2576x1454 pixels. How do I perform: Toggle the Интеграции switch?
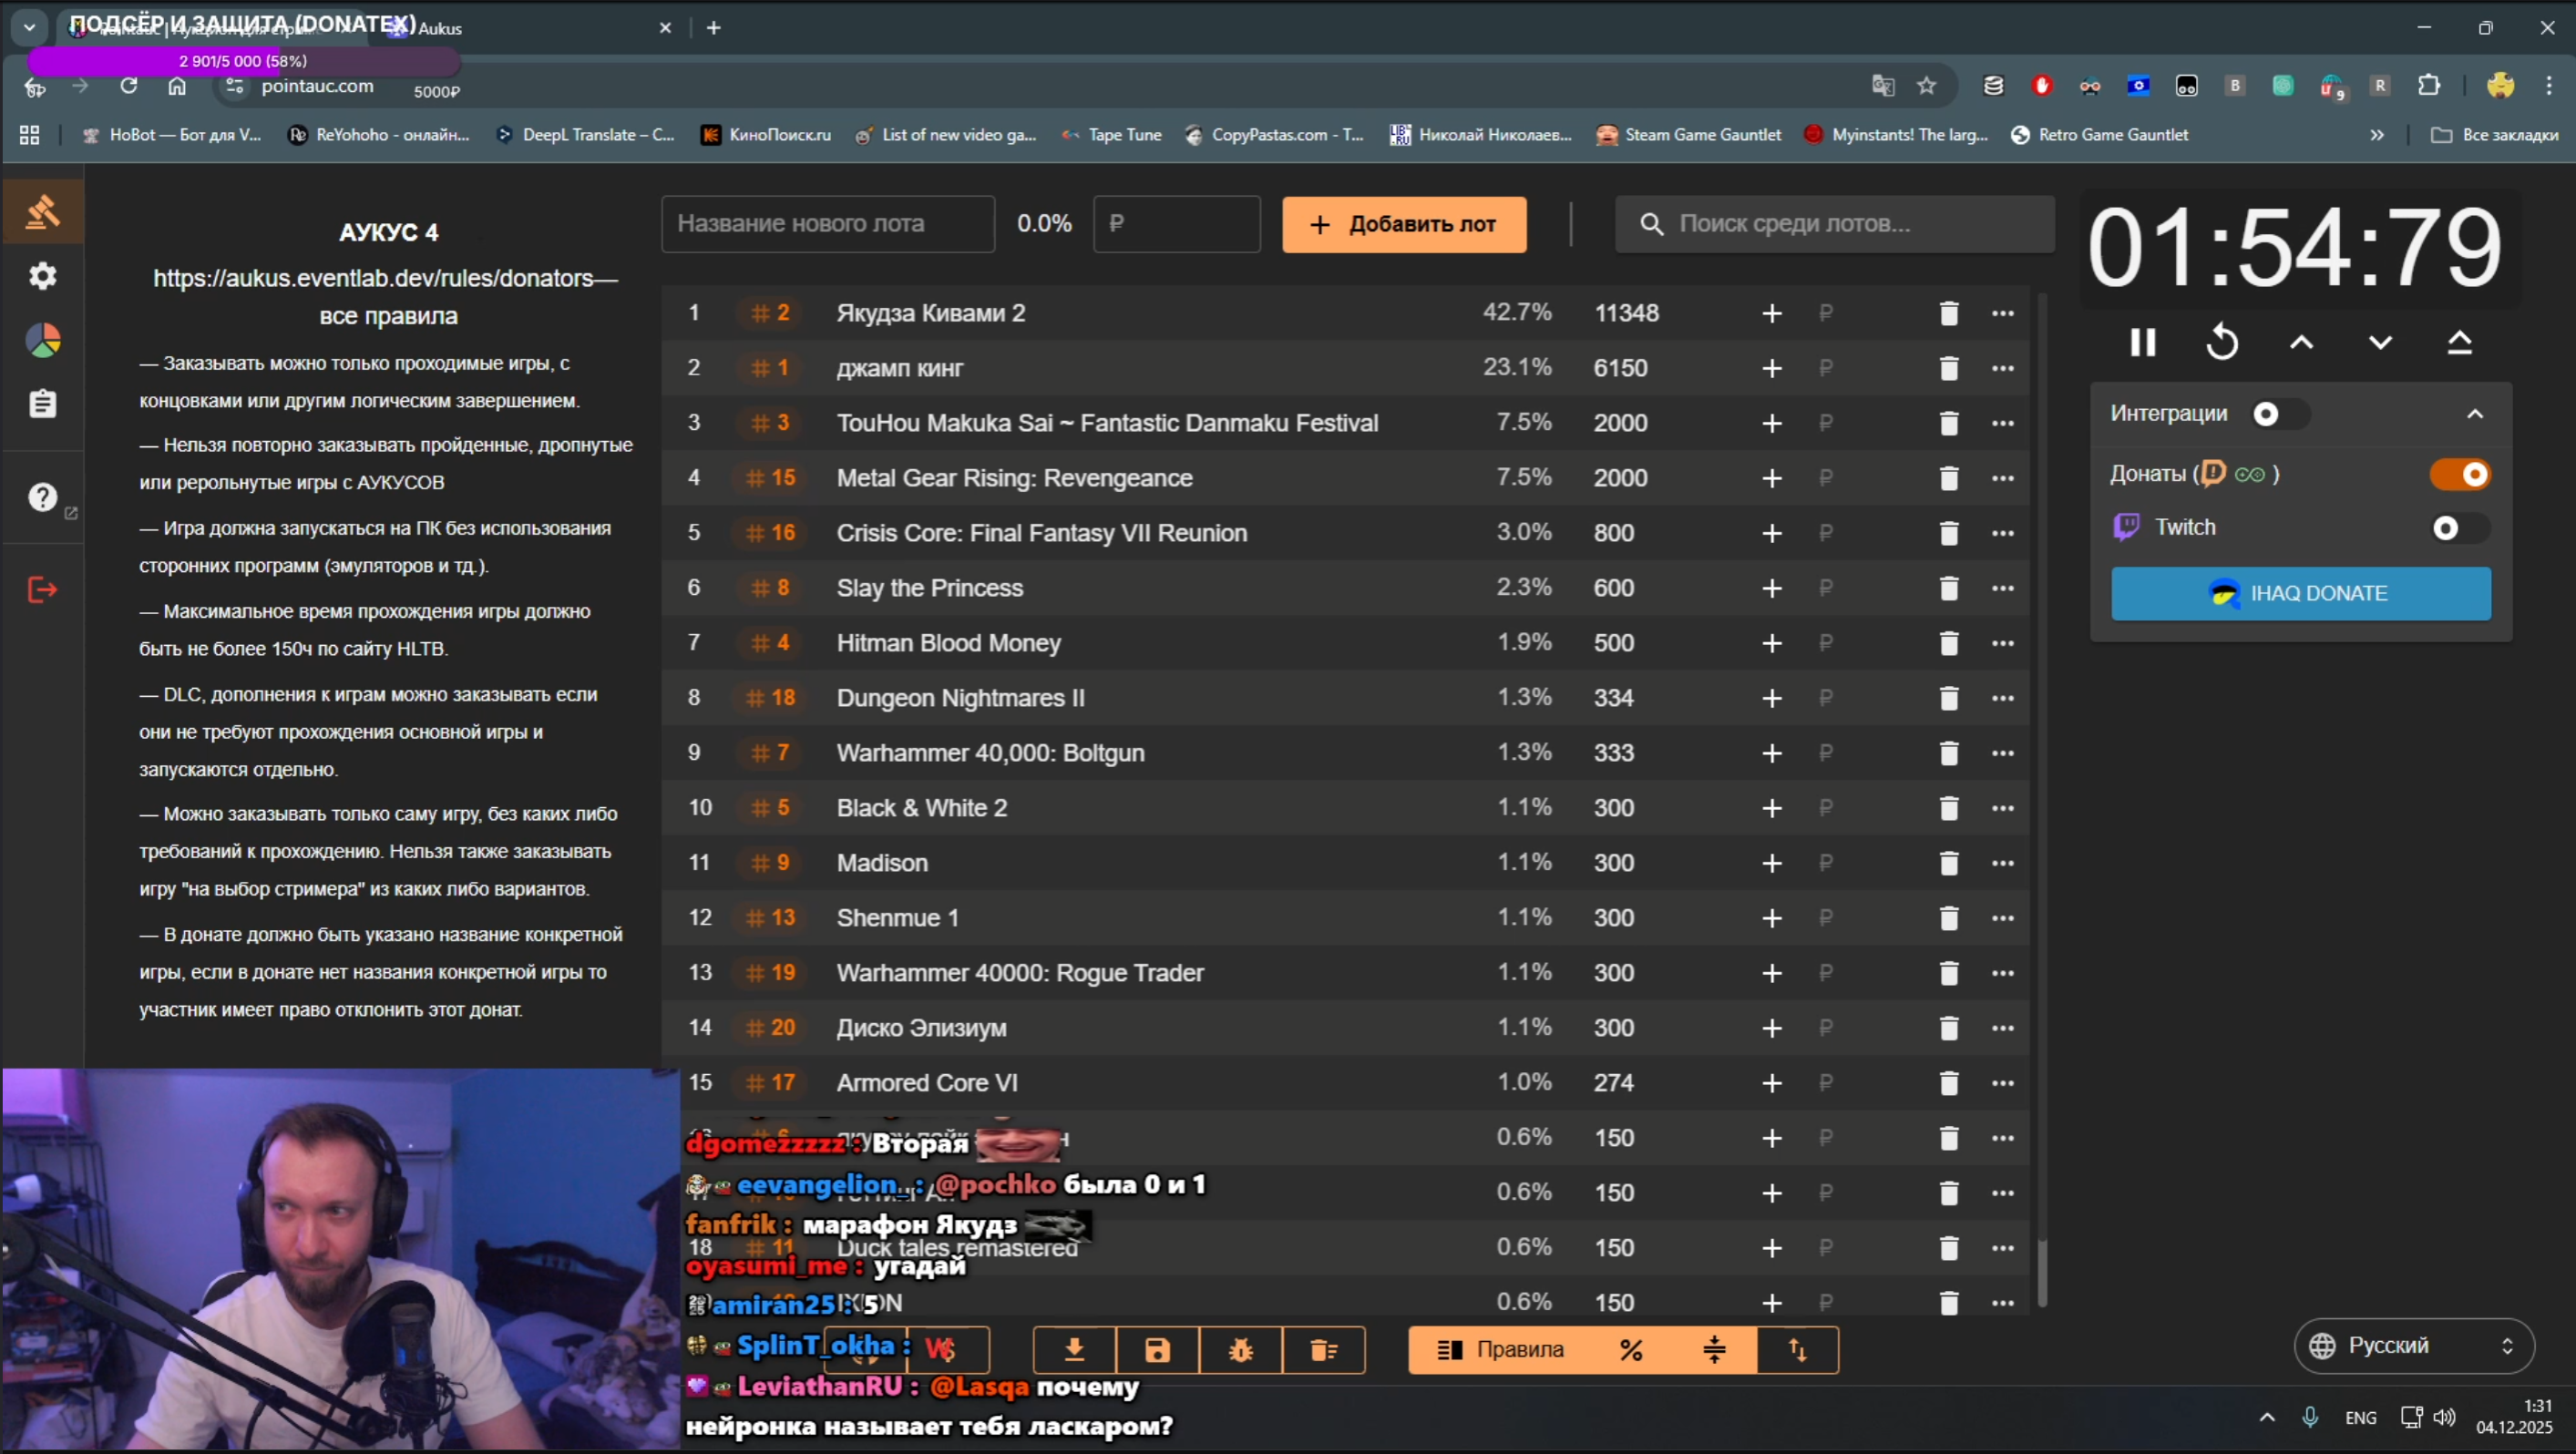2278,414
